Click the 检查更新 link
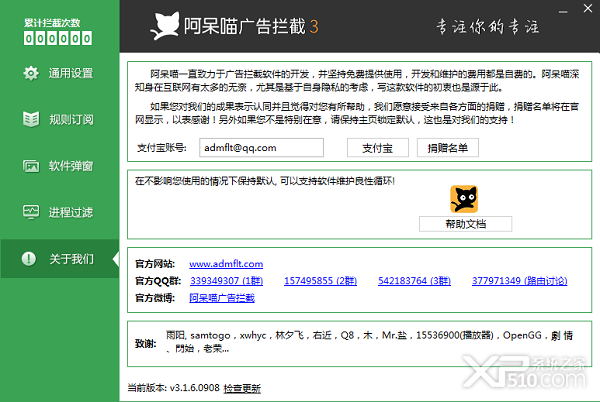Viewport: 600px width, 402px height. point(242,388)
